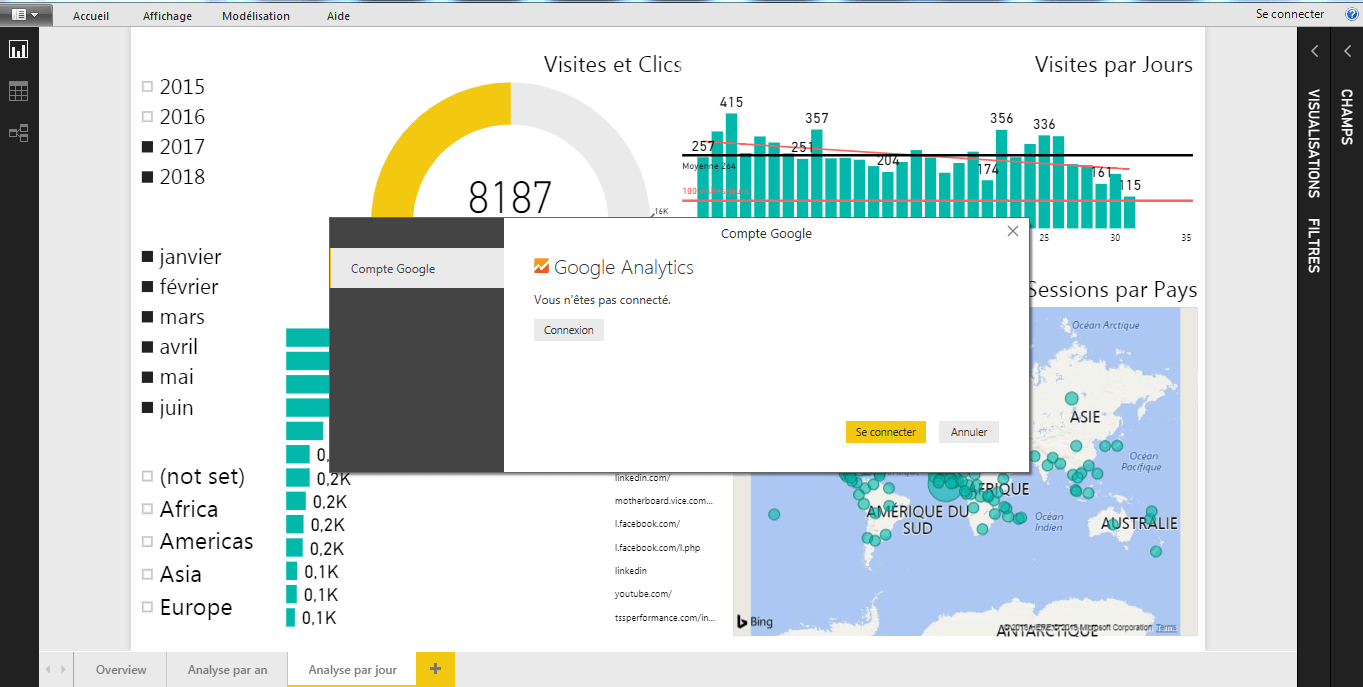Open the Data table view icon
The height and width of the screenshot is (687, 1363).
[x=18, y=92]
